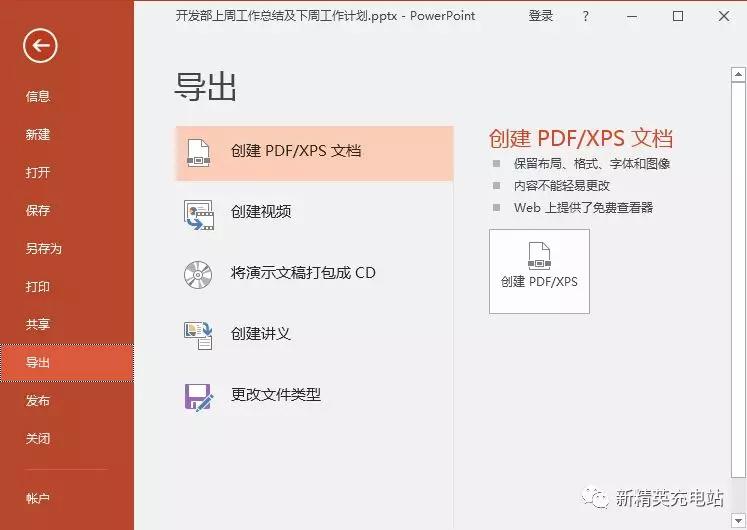Click the PDF/XPS document icon in export list
Image resolution: width=747 pixels, height=530 pixels.
point(198,152)
